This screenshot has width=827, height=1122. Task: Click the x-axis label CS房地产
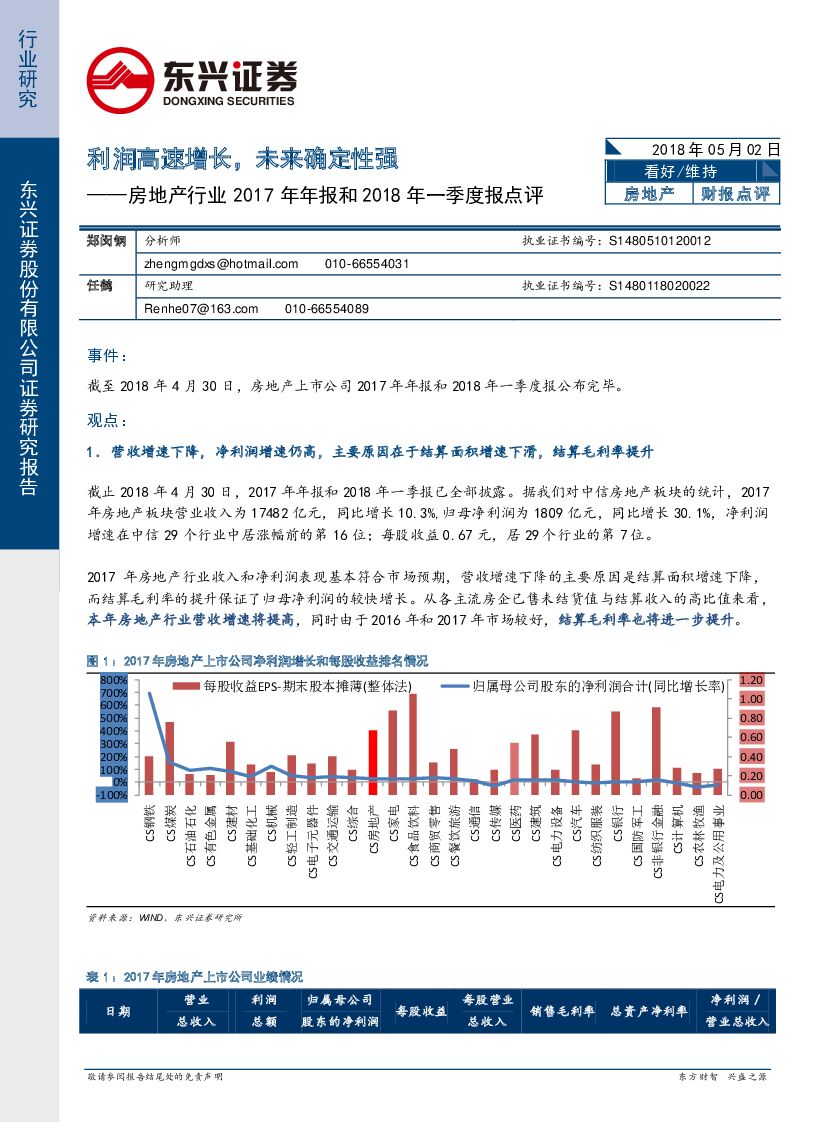[x=373, y=829]
